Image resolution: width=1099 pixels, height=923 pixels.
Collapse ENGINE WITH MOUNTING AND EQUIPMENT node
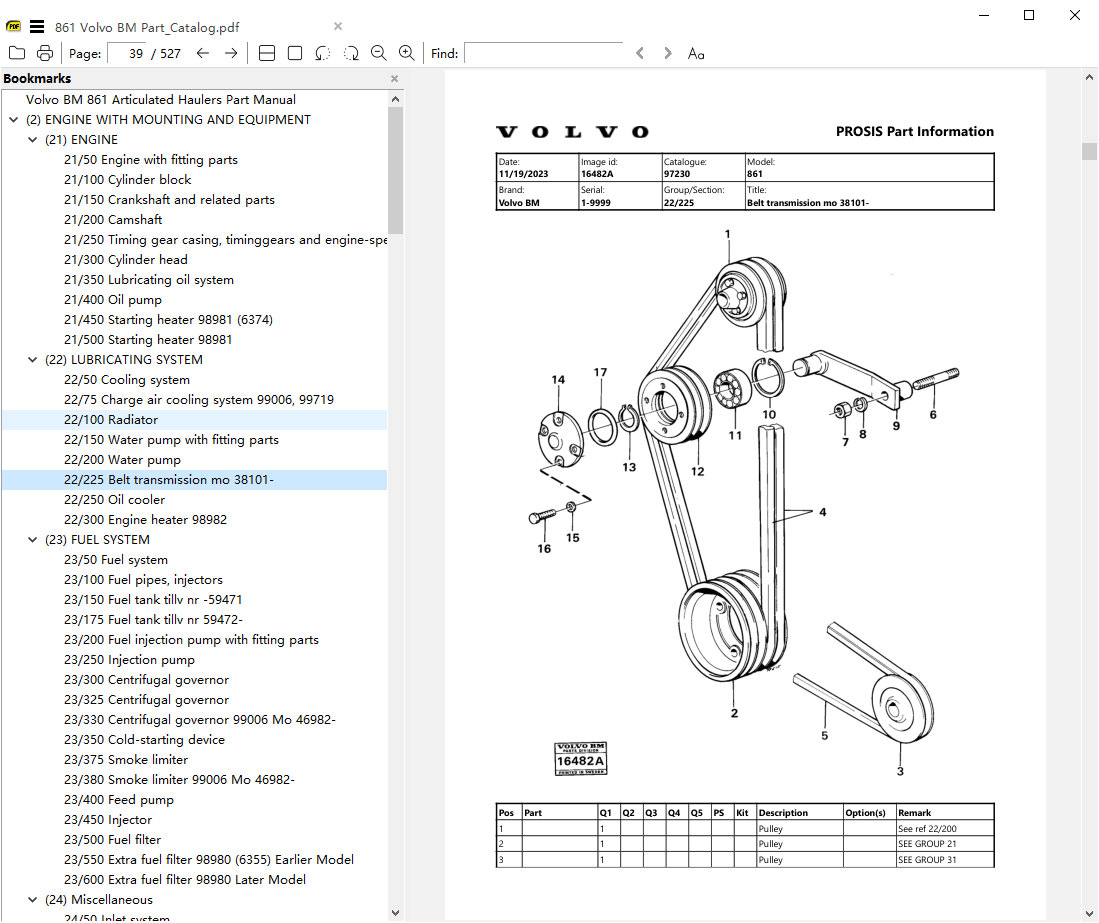tap(13, 120)
